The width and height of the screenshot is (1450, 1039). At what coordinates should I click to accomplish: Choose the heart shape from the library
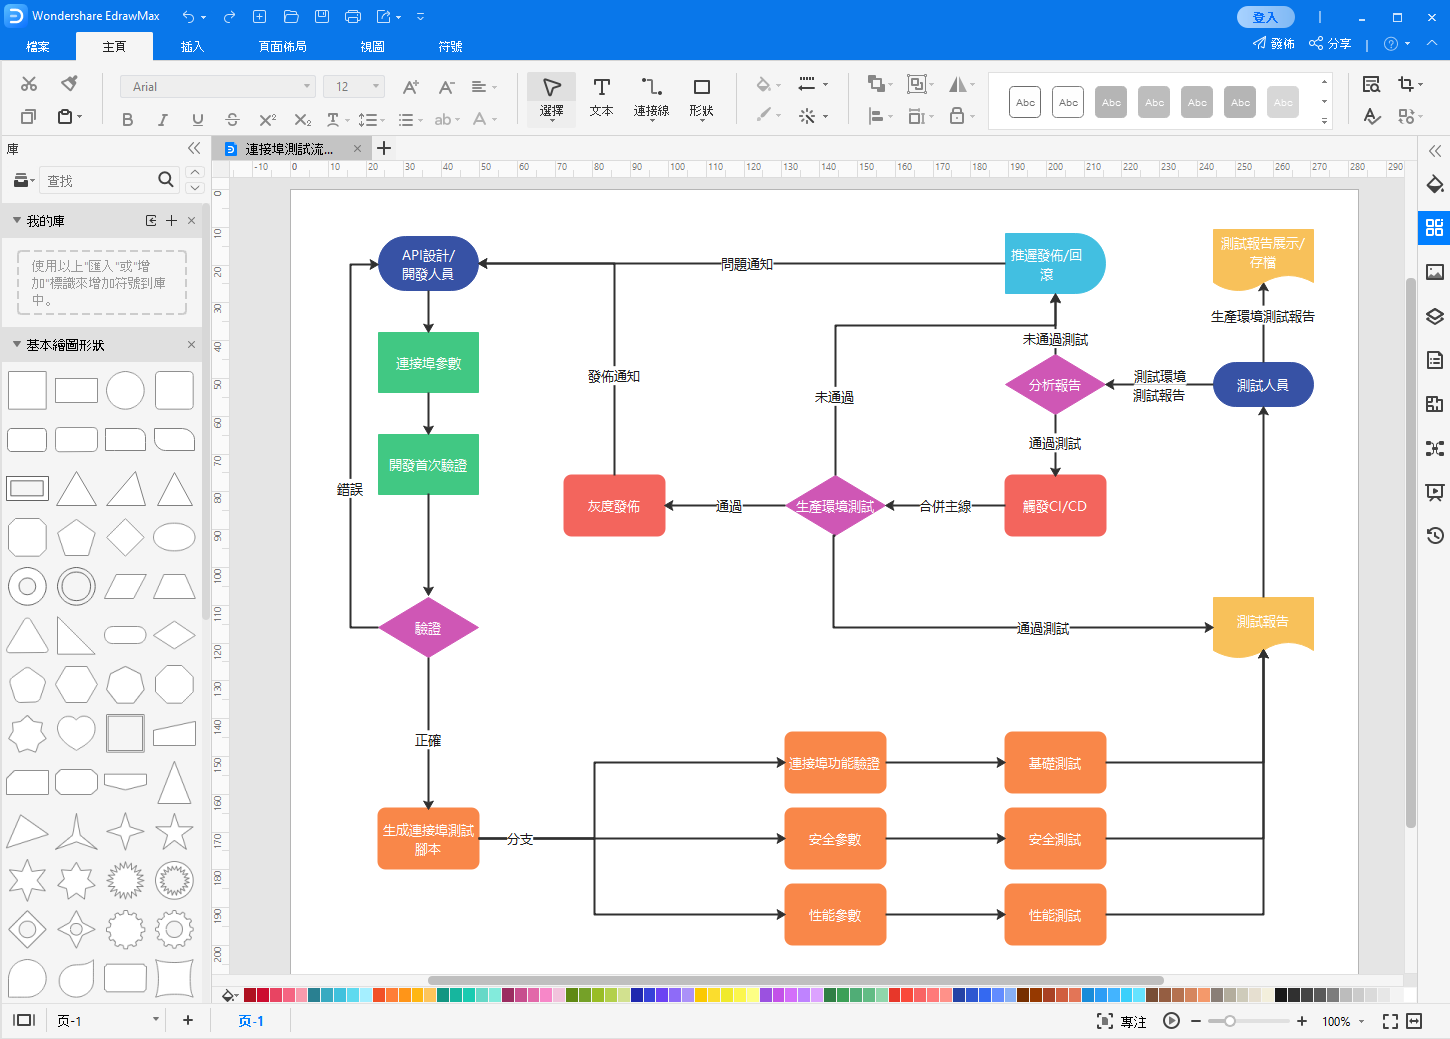pyautogui.click(x=76, y=734)
